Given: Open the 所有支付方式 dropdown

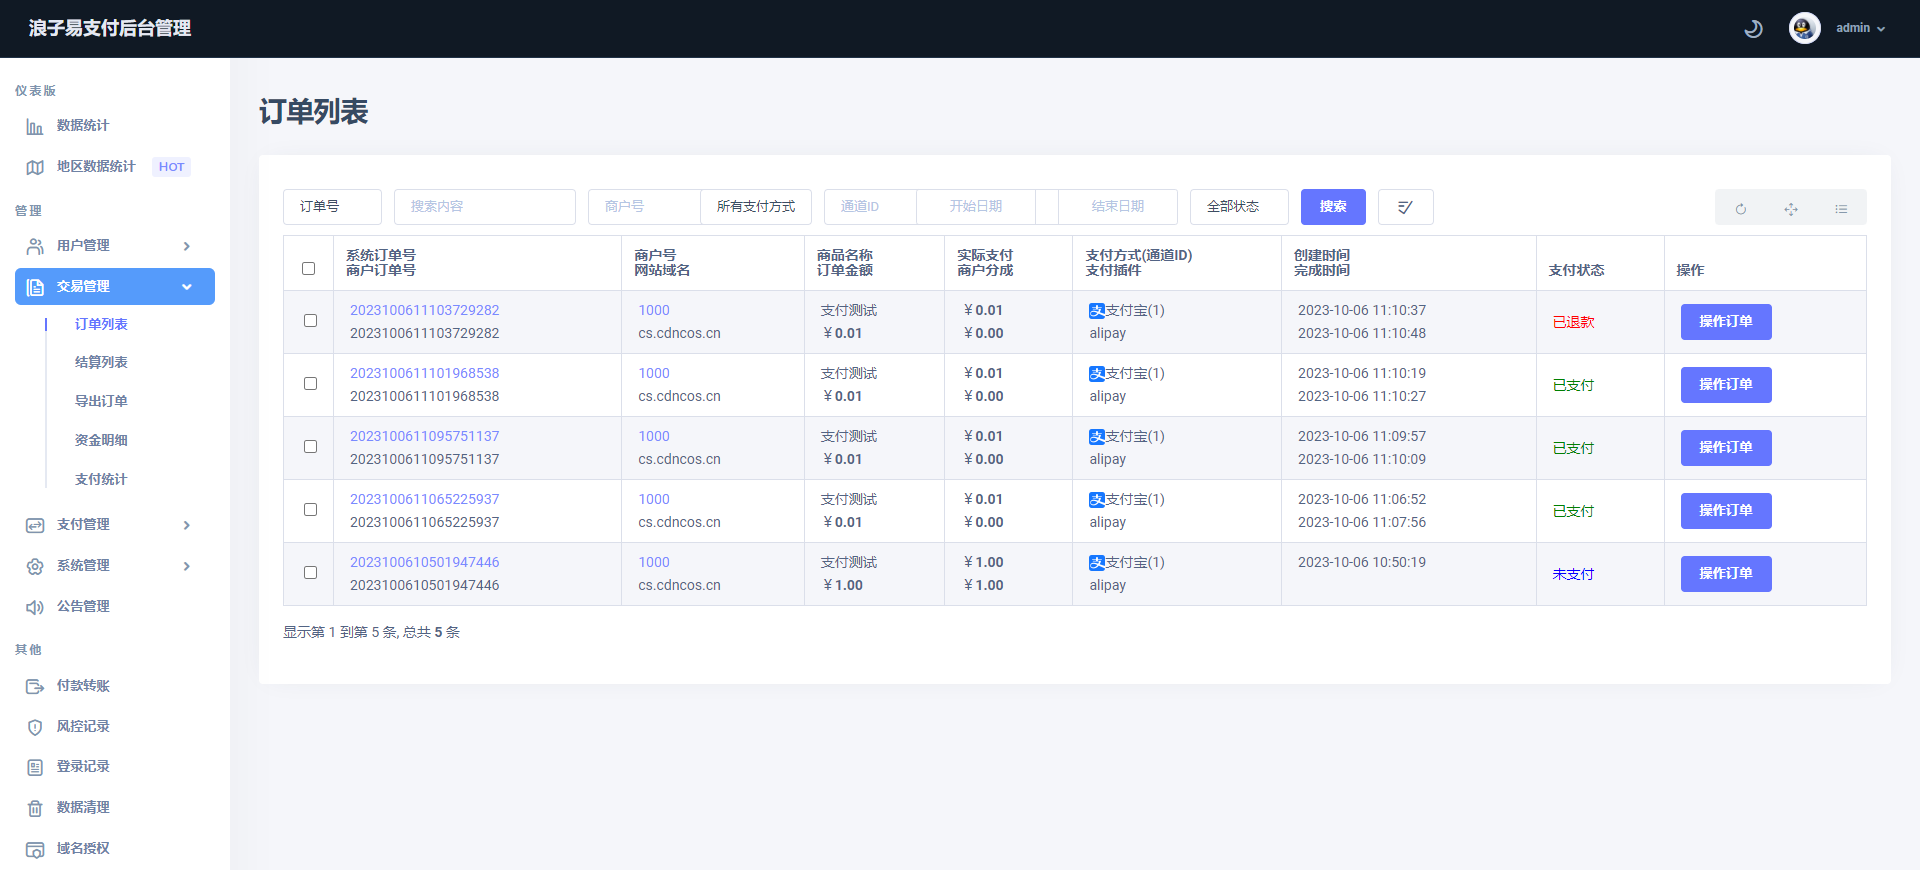Looking at the screenshot, I should point(755,207).
